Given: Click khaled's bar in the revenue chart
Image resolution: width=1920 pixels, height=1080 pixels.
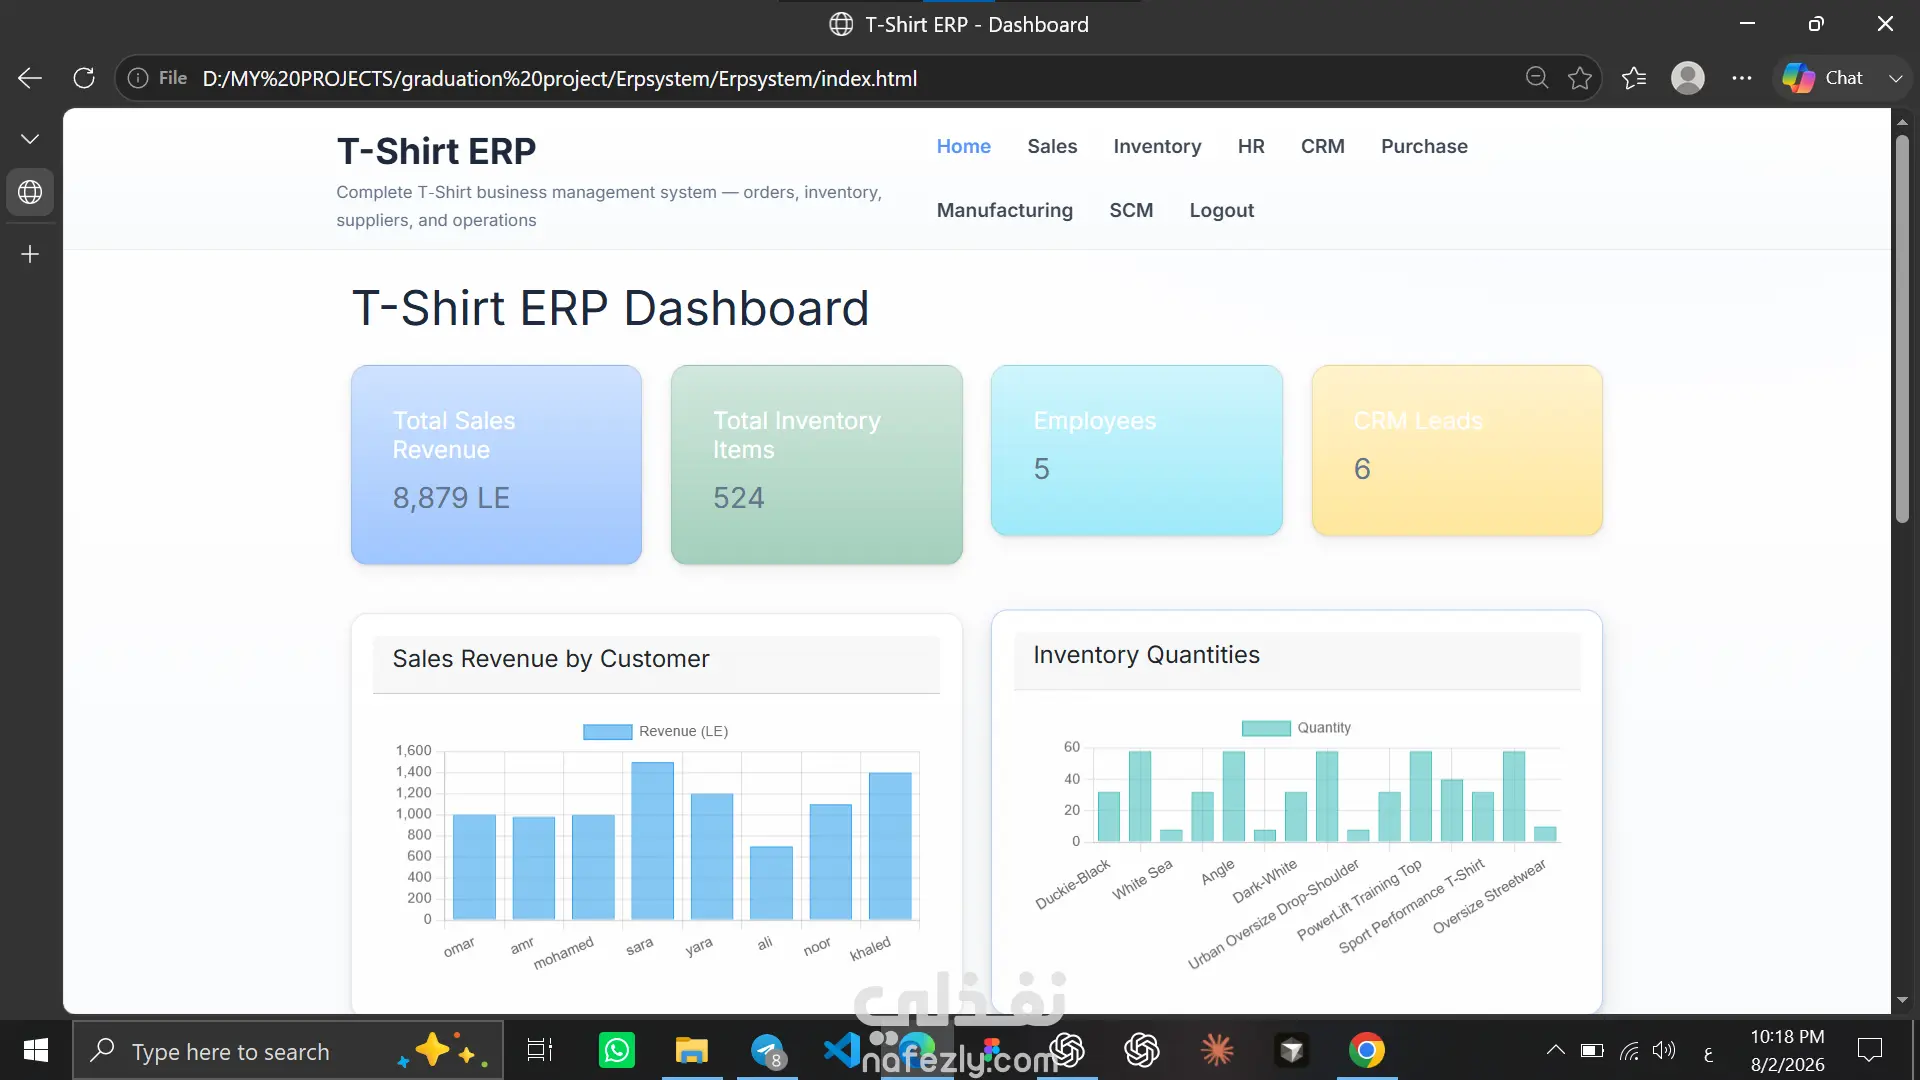Looking at the screenshot, I should 890,846.
